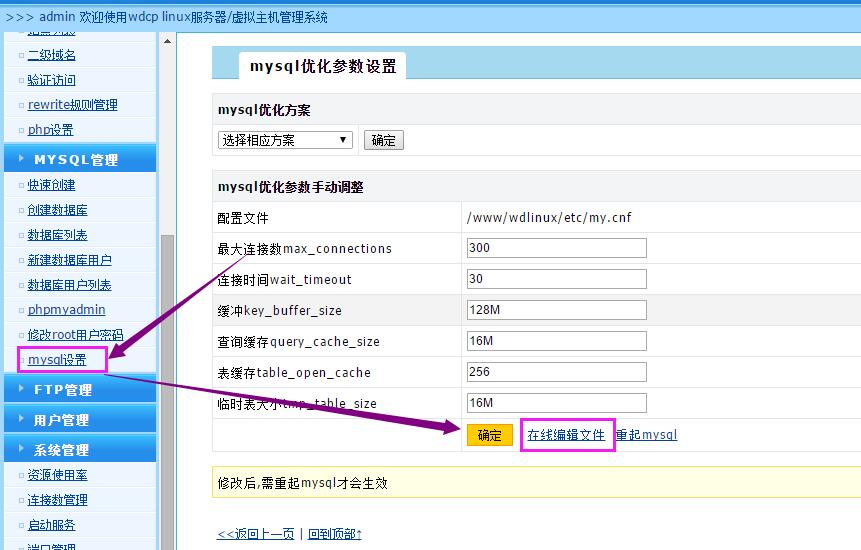The image size is (861, 550).
Task: Open the 新建数据库用户 link
Action: tap(70, 260)
